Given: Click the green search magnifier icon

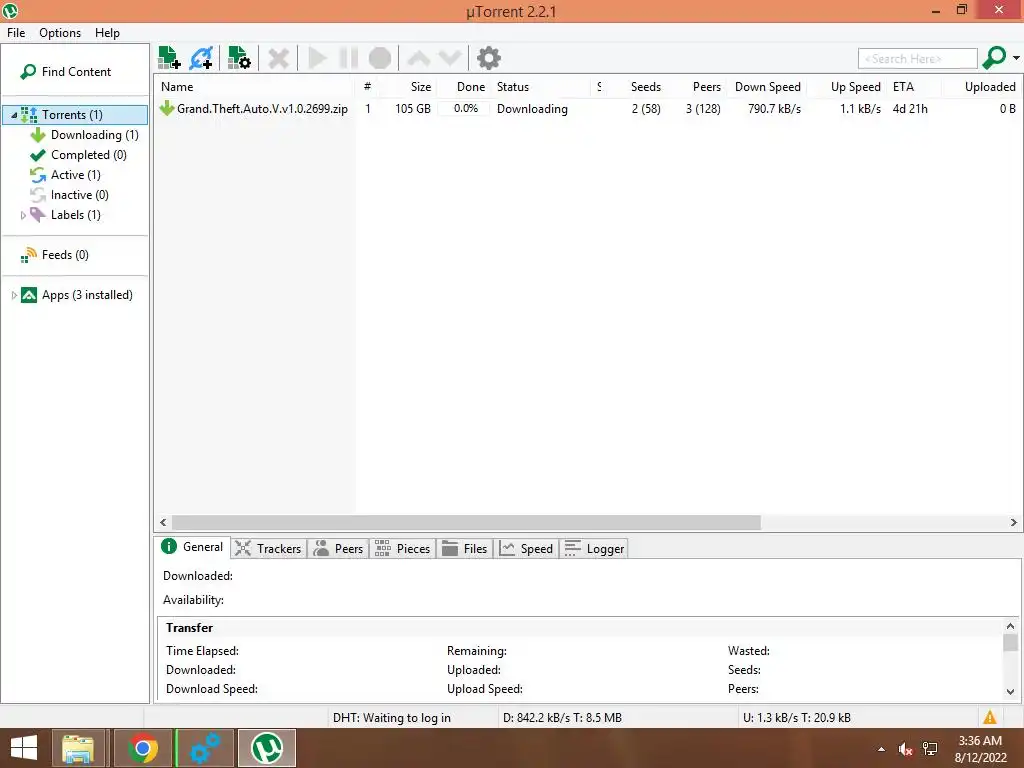Looking at the screenshot, I should tap(994, 57).
